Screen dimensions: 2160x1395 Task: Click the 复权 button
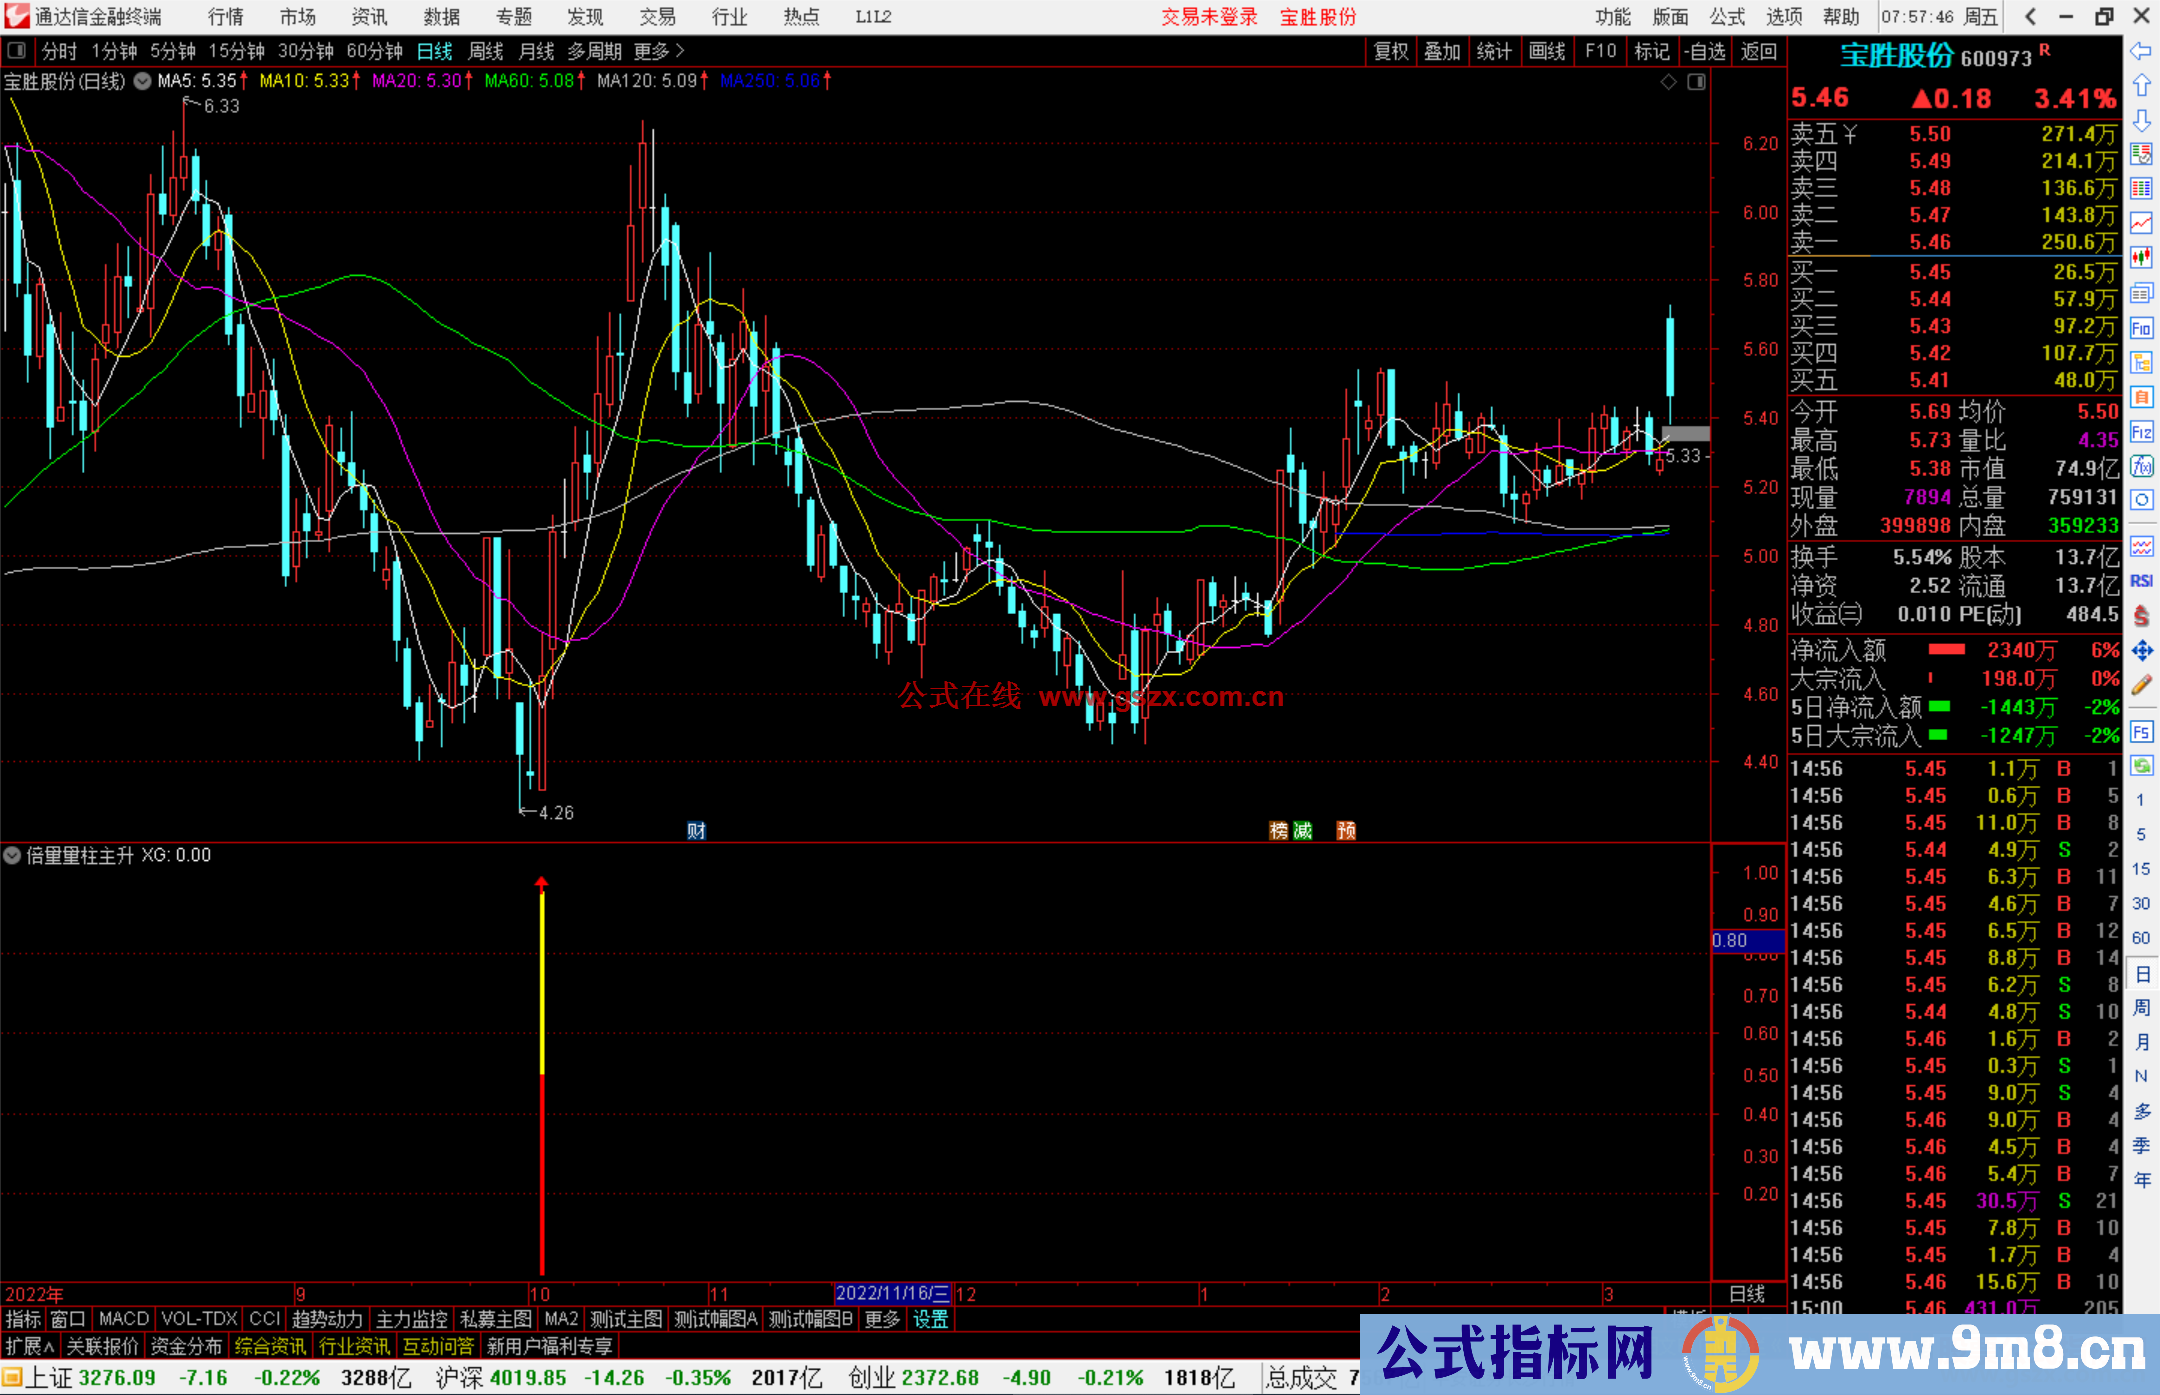coord(1391,51)
